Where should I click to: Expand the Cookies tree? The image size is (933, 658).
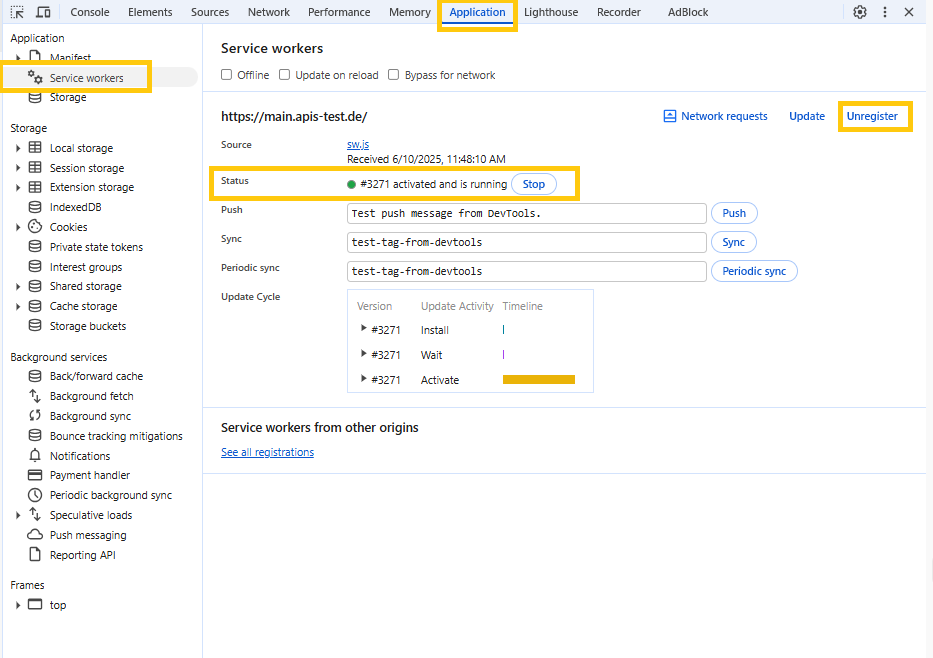coord(18,227)
